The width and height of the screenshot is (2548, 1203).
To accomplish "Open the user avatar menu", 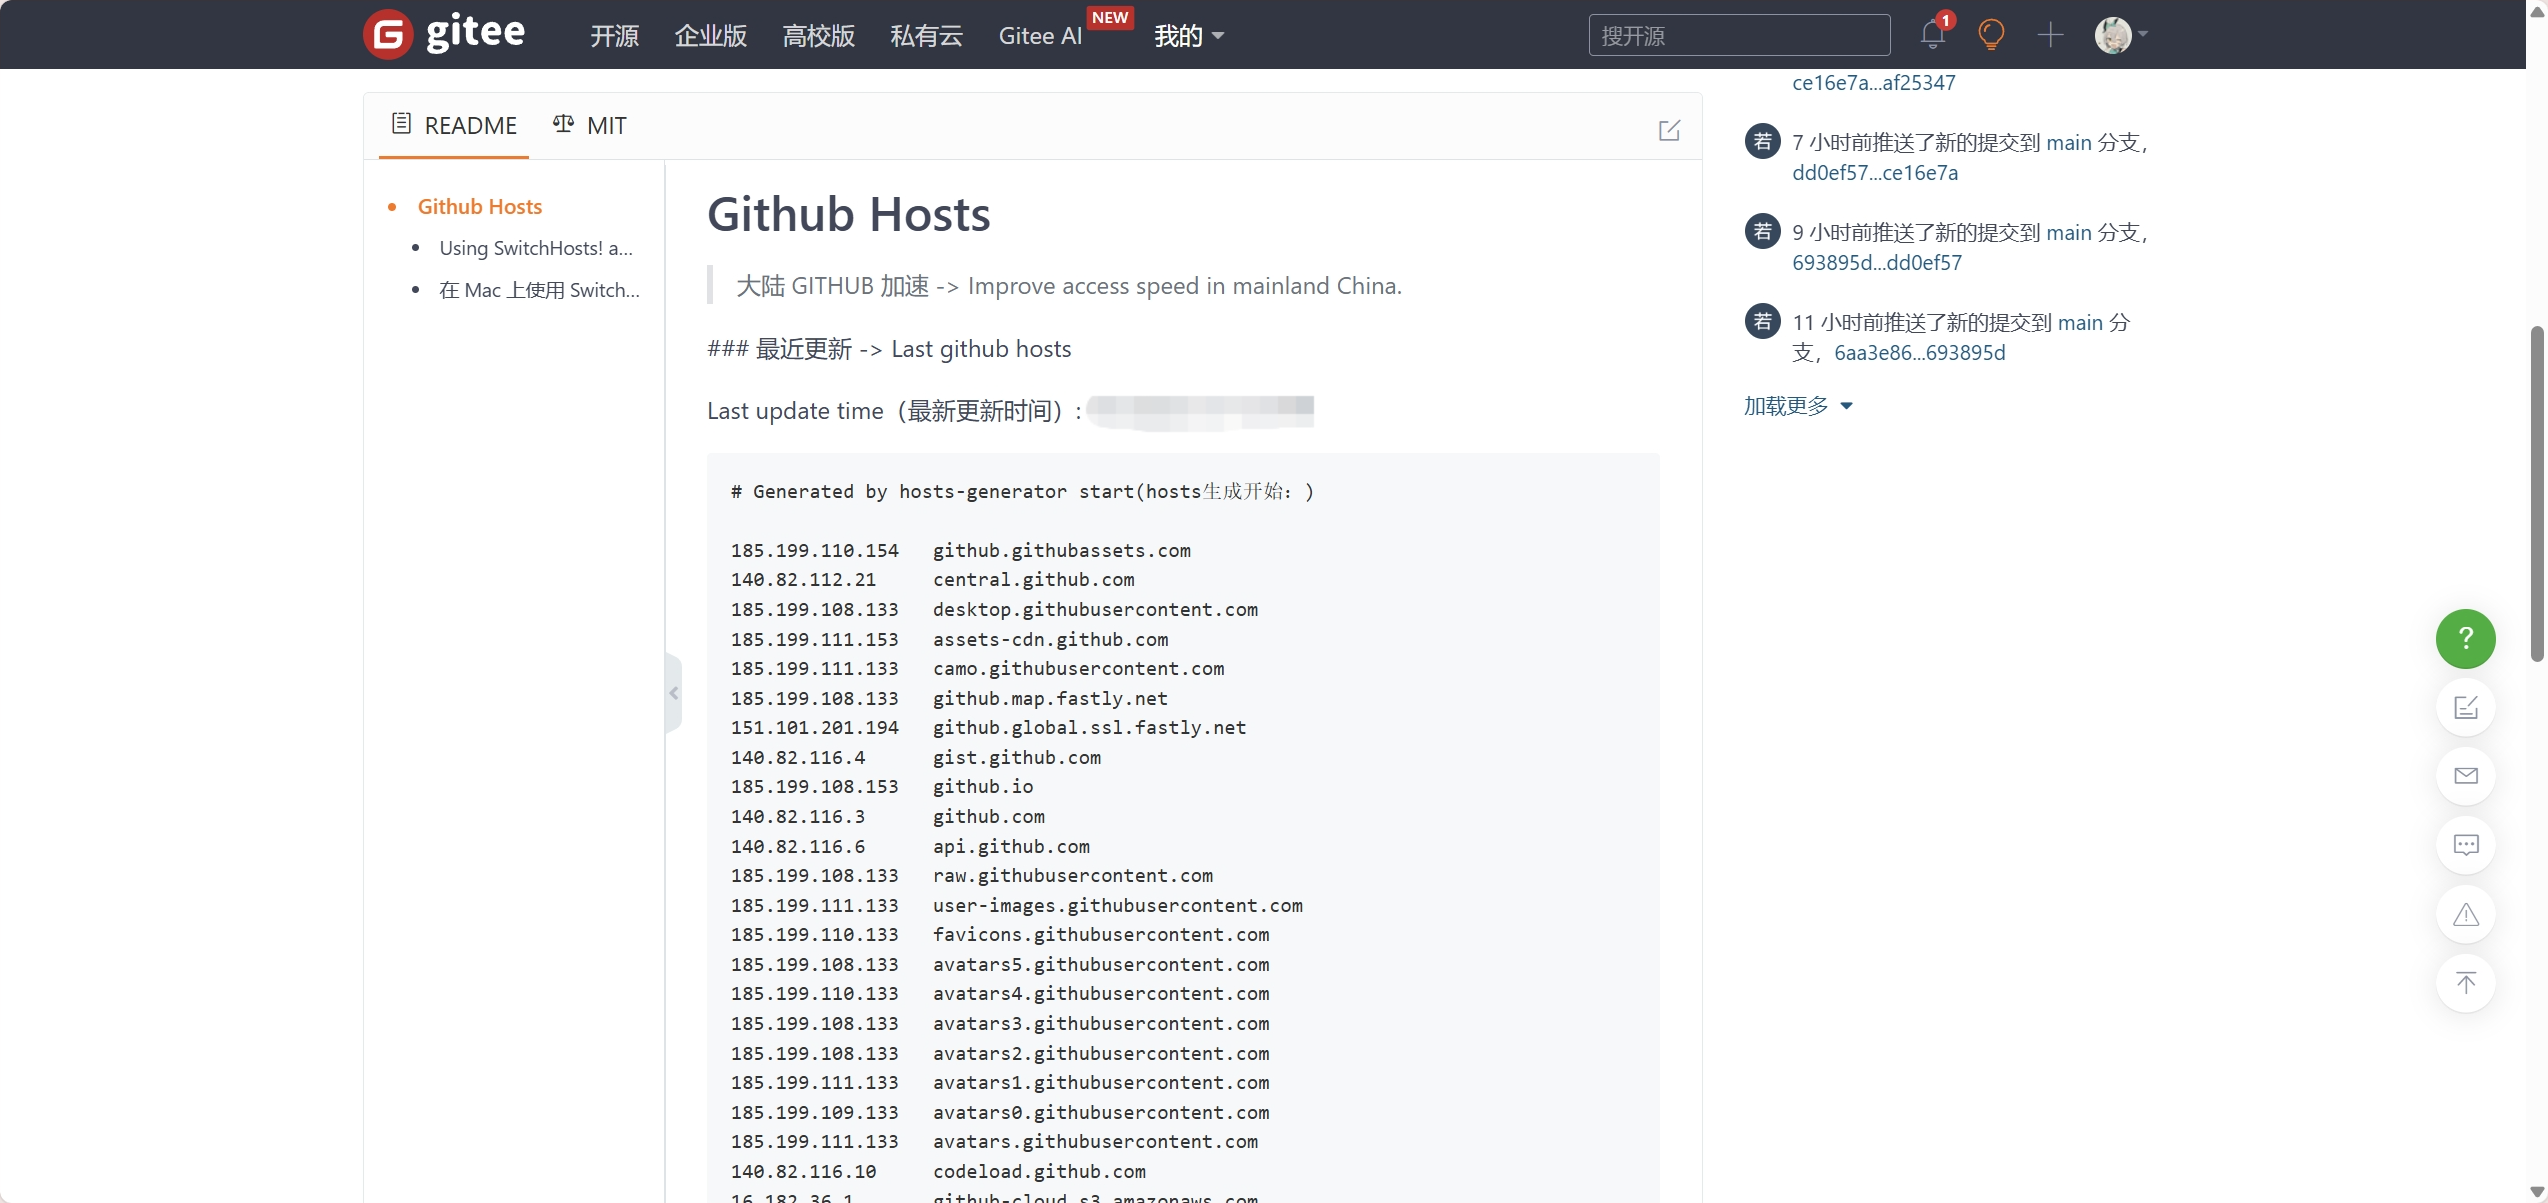I will click(2120, 35).
